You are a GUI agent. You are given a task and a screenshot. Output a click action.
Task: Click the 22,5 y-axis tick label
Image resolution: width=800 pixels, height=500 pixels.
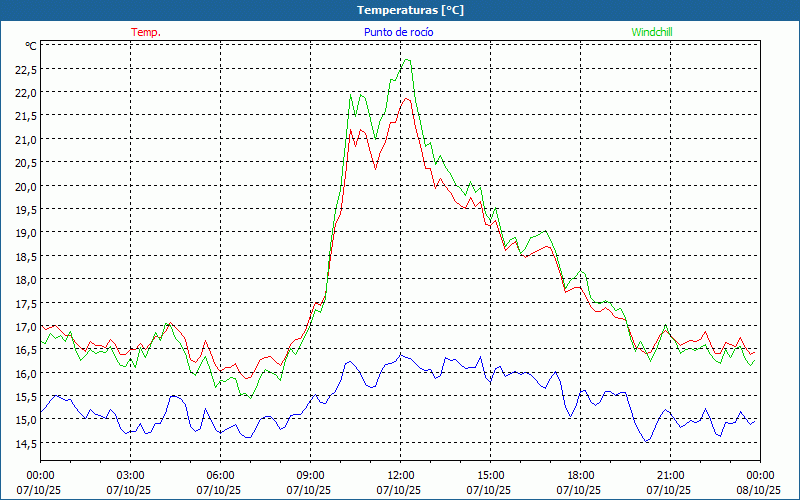click(x=25, y=69)
